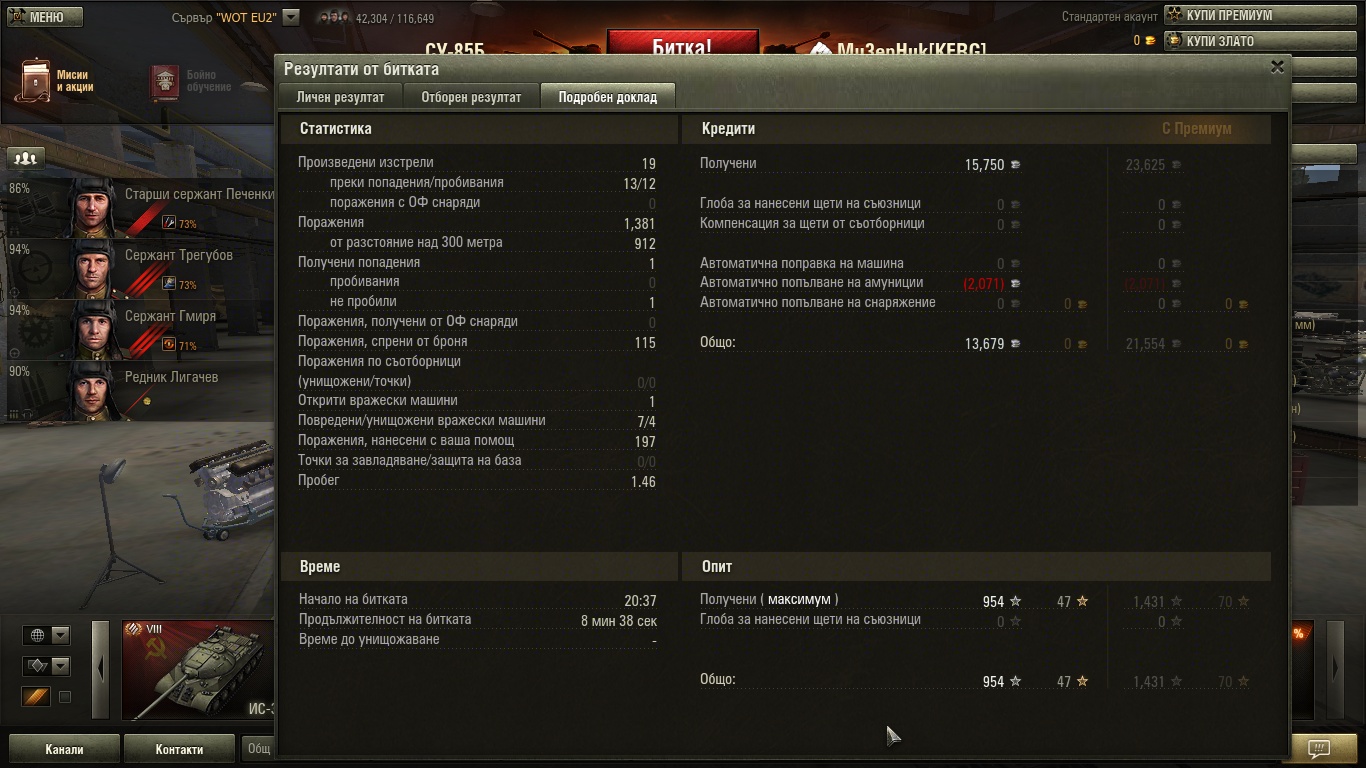Switch to the Отборен резултат tab
Screen dimensions: 1366x768
point(471,97)
